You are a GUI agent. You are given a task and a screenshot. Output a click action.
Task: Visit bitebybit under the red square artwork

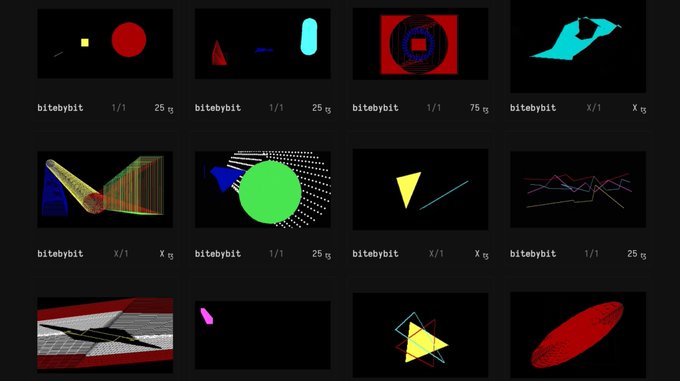[376, 108]
